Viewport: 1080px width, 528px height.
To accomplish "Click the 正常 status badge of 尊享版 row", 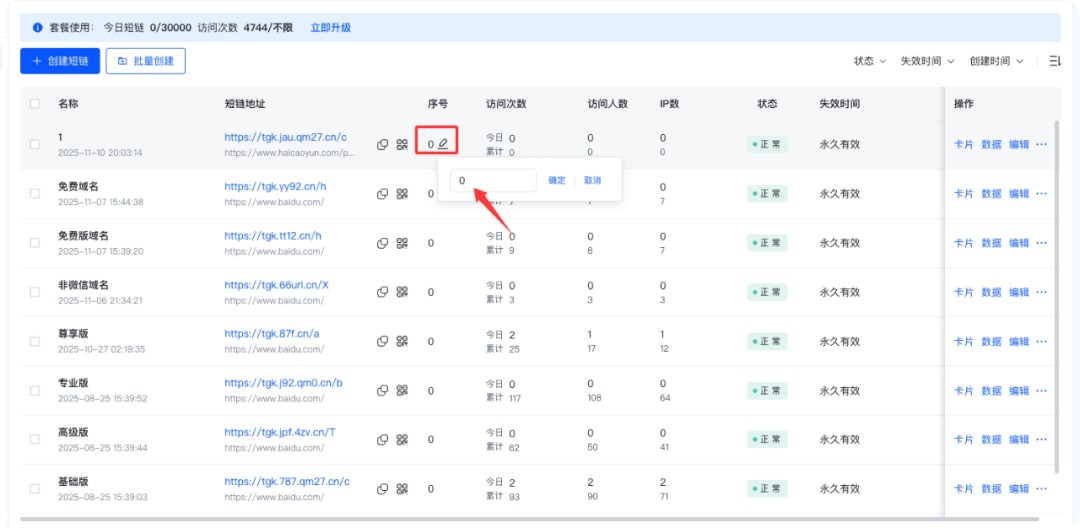I will (767, 341).
